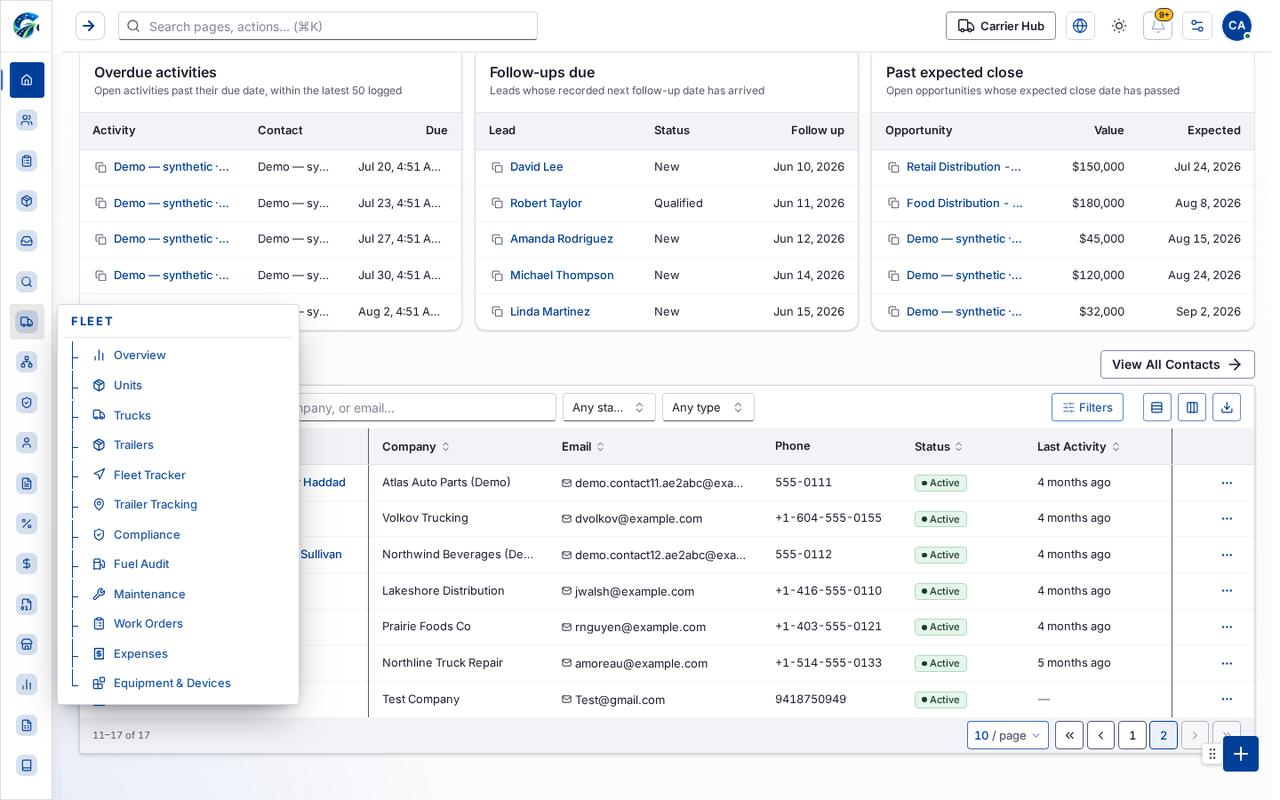The image size is (1280, 800).
Task: Open the notifications bell icon
Action: pyautogui.click(x=1158, y=26)
